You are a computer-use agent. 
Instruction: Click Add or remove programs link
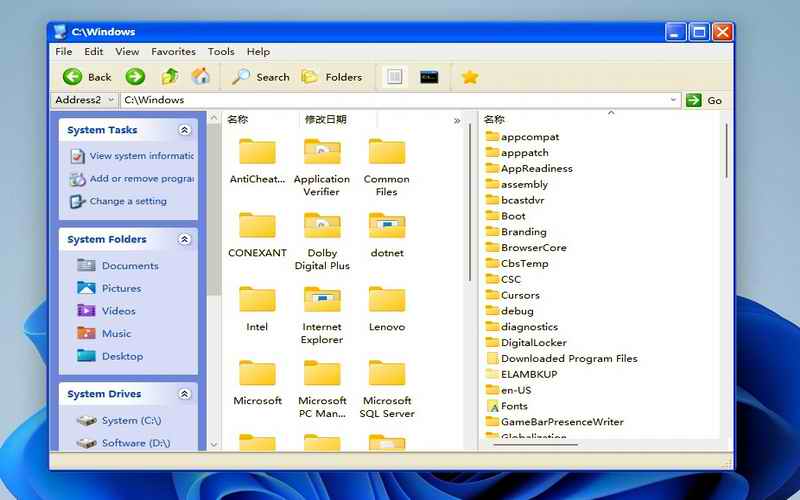(x=132, y=179)
